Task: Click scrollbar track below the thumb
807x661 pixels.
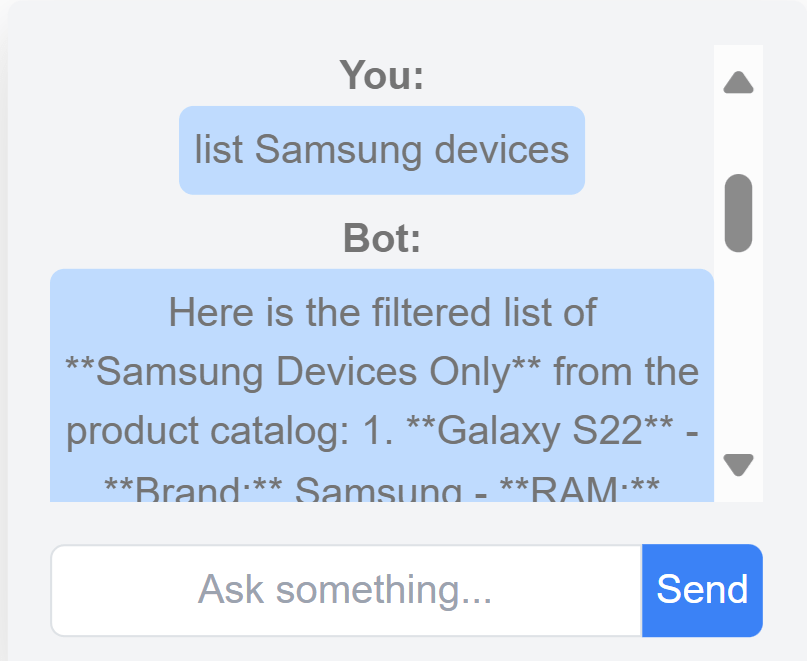Action: point(738,350)
